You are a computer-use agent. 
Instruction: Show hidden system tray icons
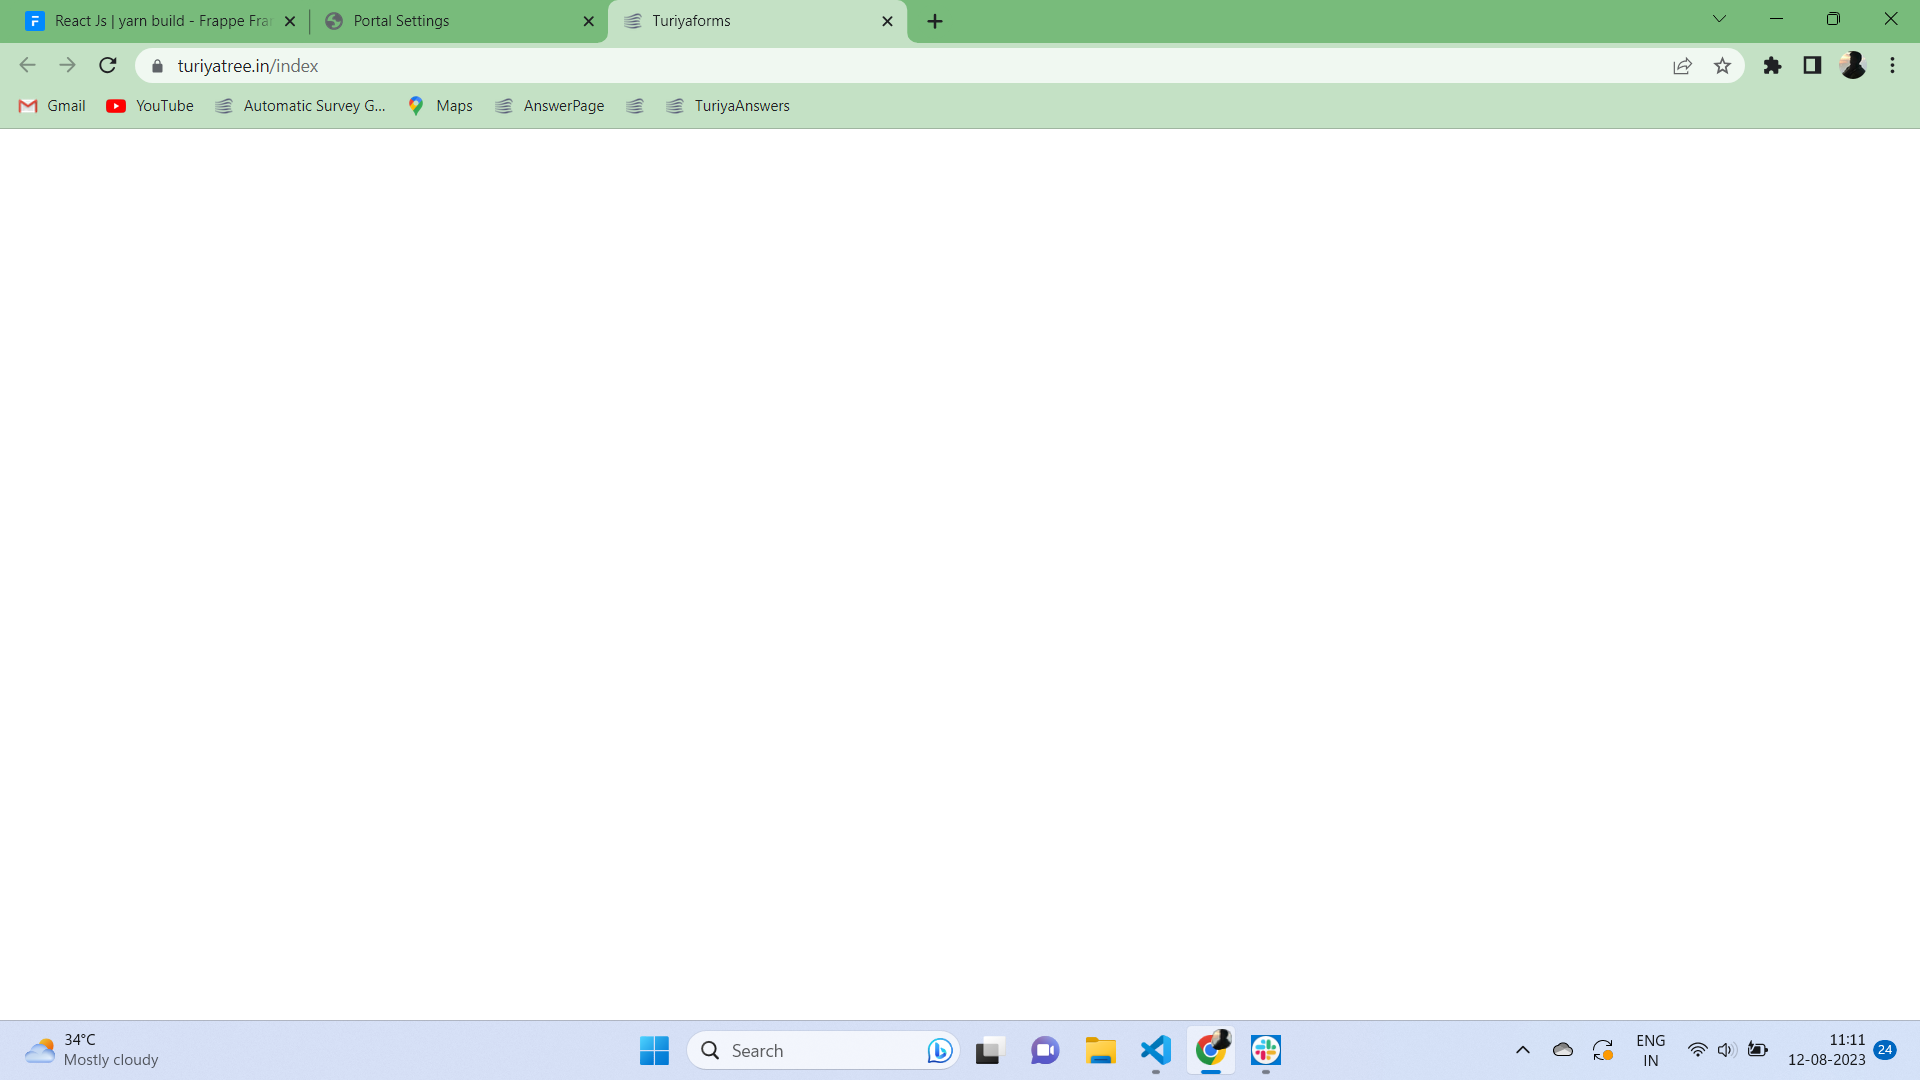point(1523,1050)
